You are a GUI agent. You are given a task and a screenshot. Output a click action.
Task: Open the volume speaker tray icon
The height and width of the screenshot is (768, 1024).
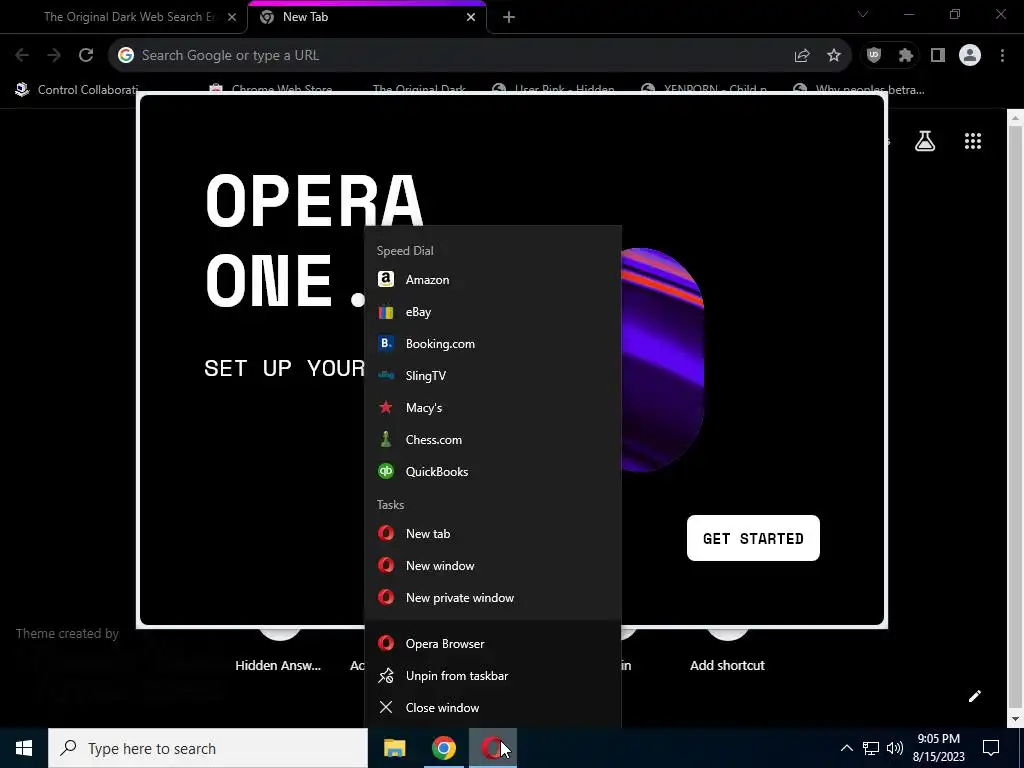pos(895,748)
